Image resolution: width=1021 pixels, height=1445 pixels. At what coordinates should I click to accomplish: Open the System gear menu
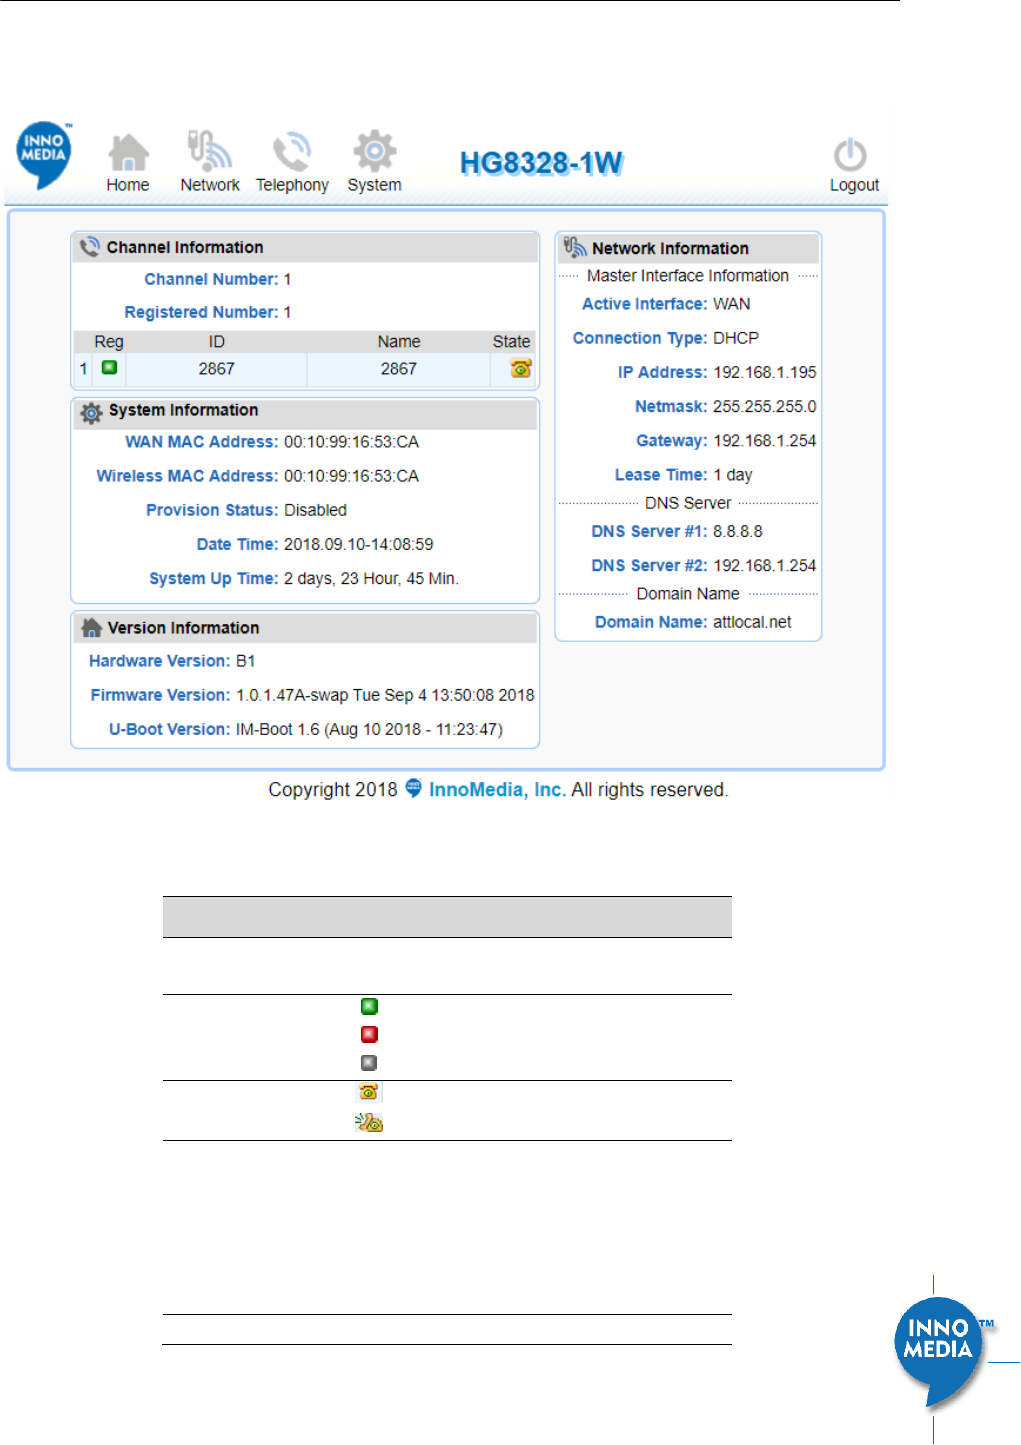[374, 151]
